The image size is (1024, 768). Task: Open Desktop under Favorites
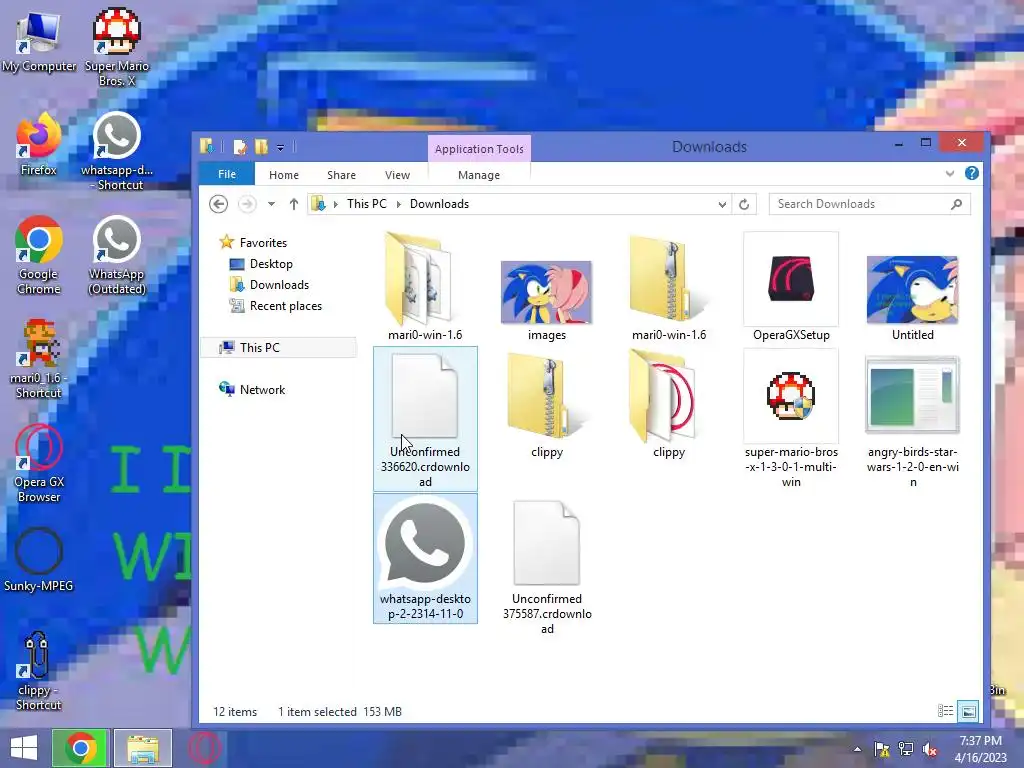(271, 264)
